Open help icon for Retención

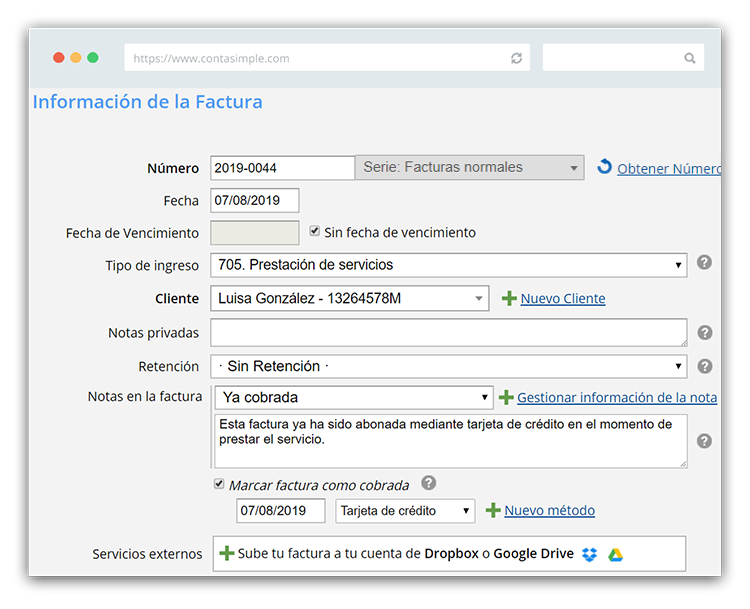click(705, 366)
